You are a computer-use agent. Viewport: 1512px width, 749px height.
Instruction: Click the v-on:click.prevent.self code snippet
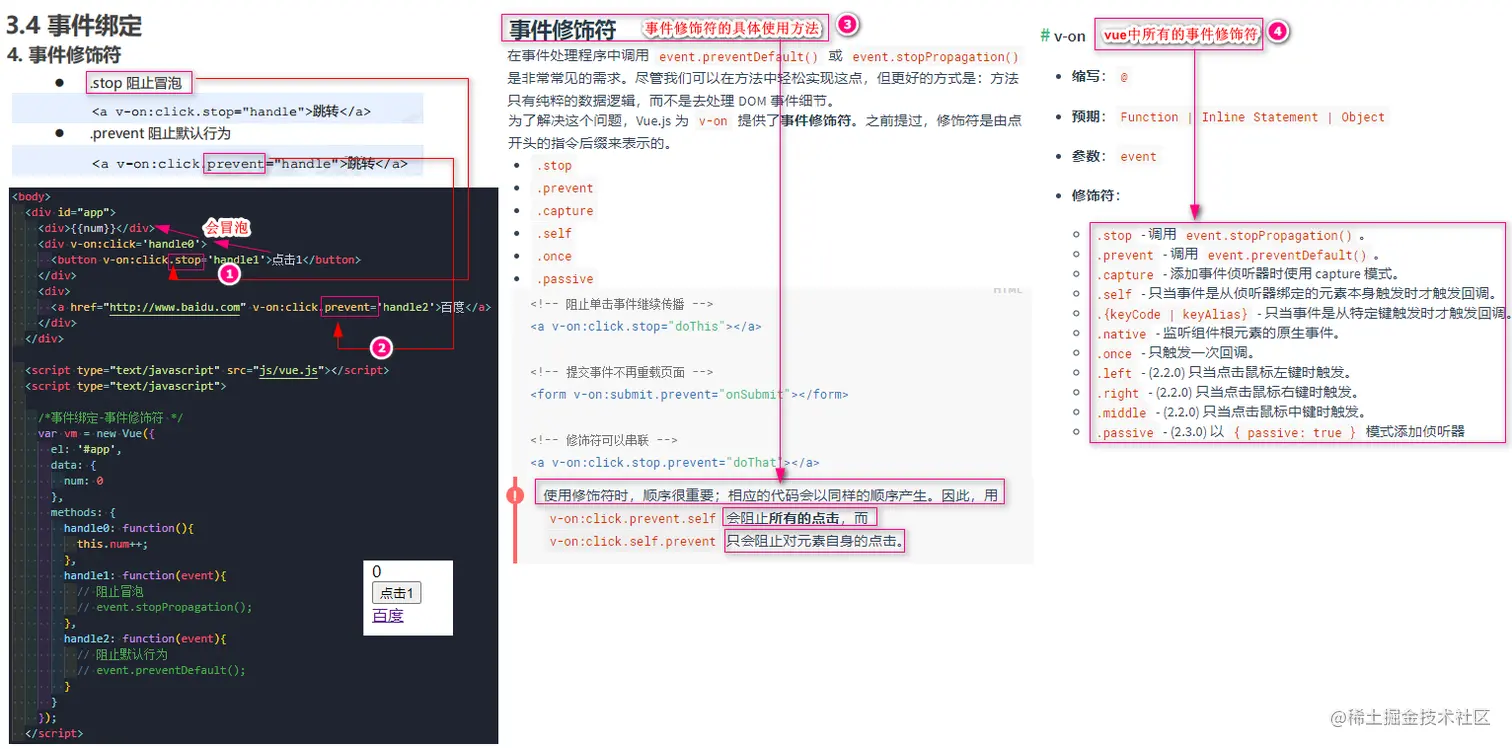(632, 519)
